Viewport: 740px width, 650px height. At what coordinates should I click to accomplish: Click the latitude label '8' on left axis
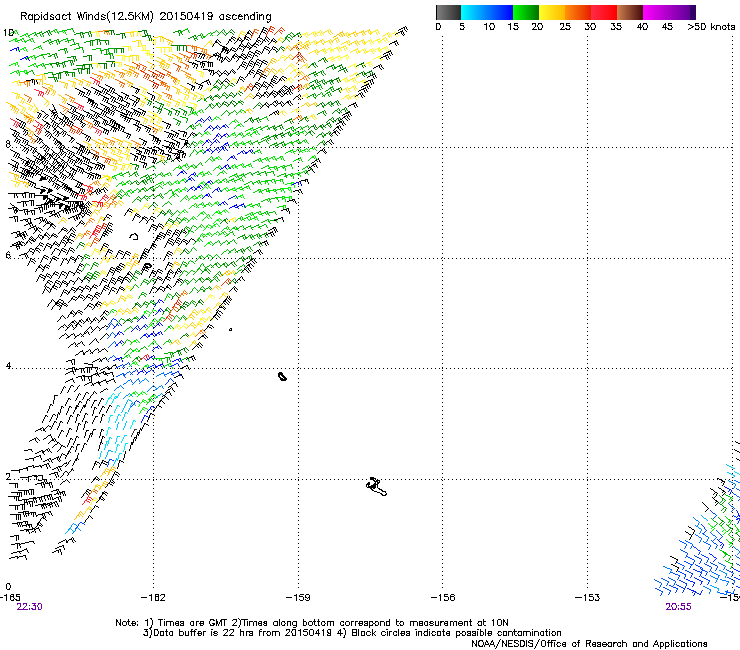(x=8, y=144)
